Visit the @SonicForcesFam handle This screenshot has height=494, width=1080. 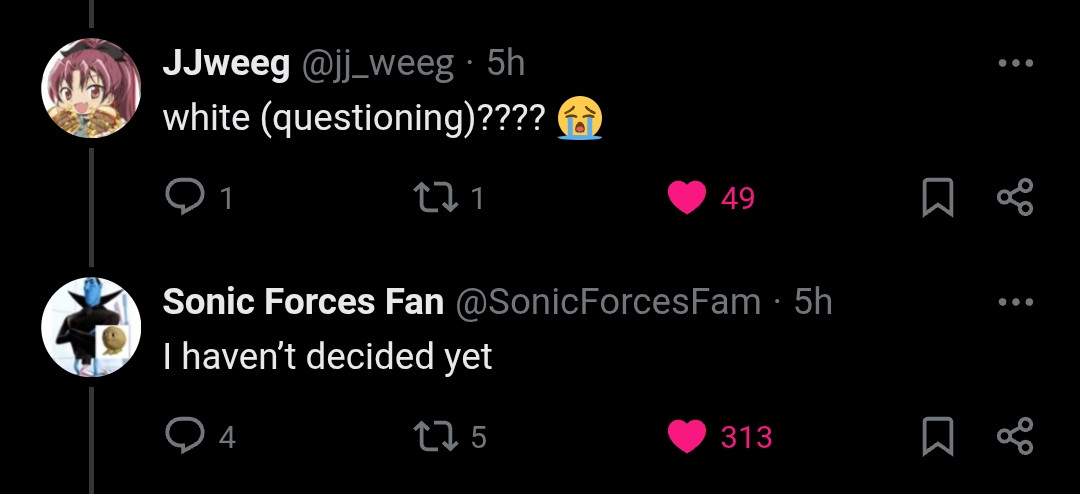click(607, 302)
